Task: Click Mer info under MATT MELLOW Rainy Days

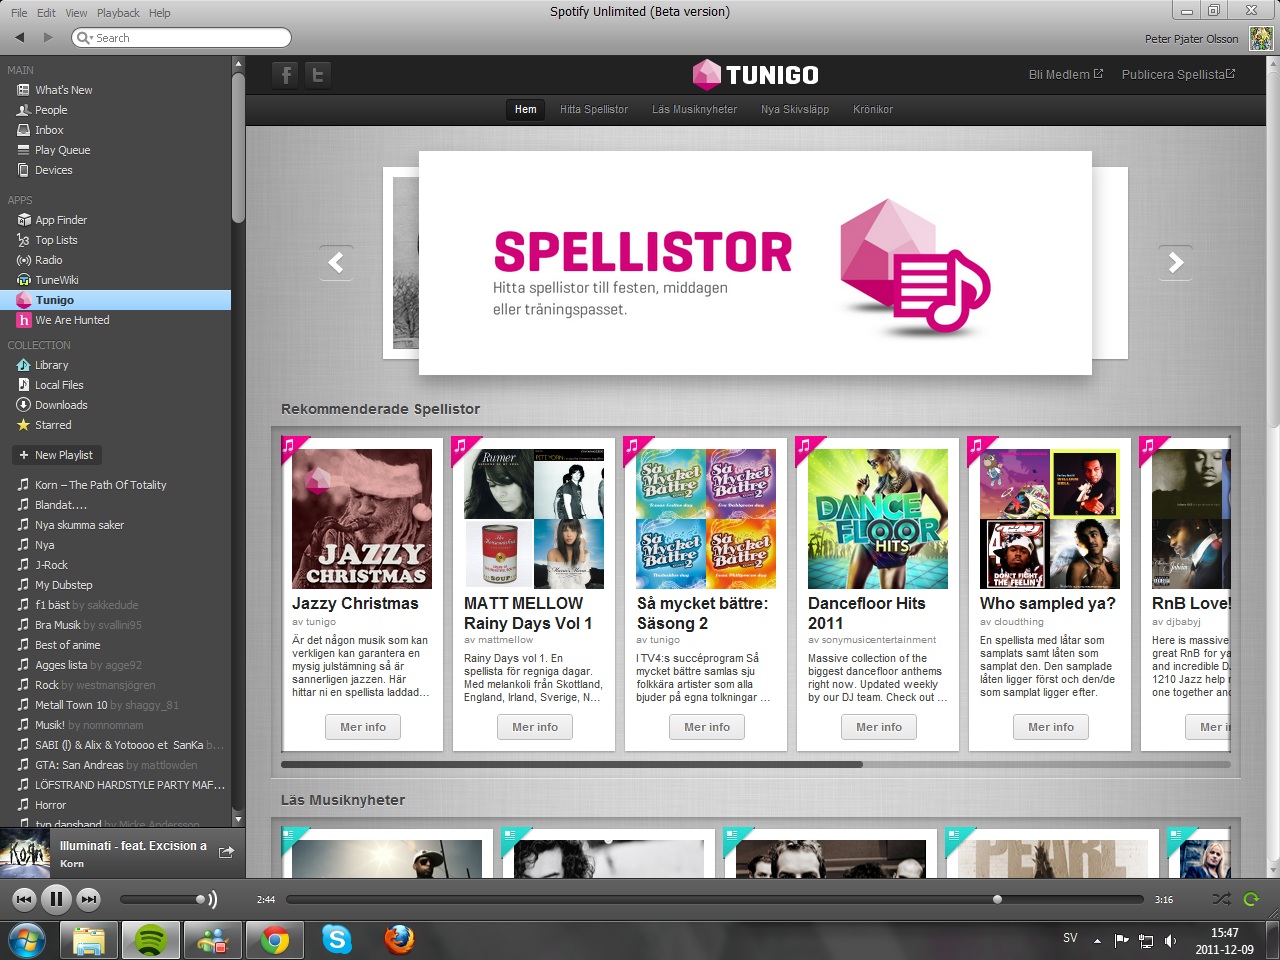Action: point(535,727)
